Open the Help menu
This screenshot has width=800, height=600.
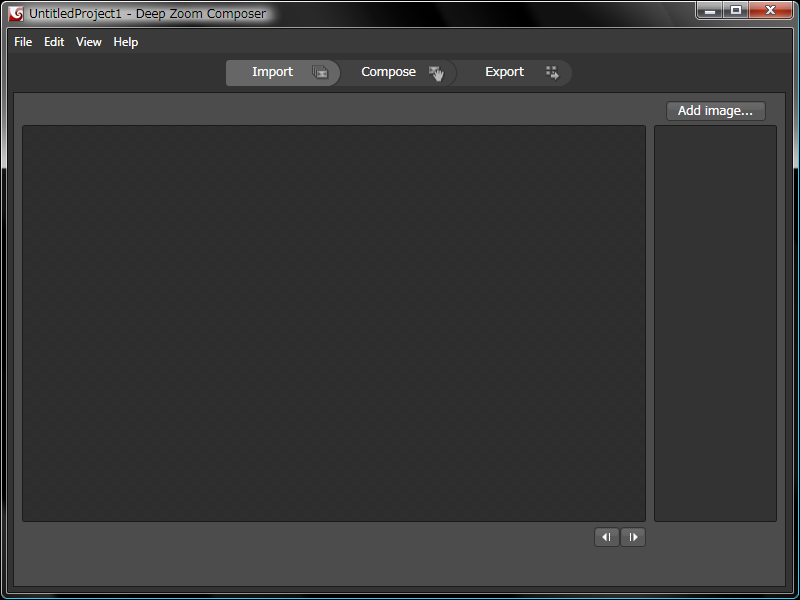point(126,42)
